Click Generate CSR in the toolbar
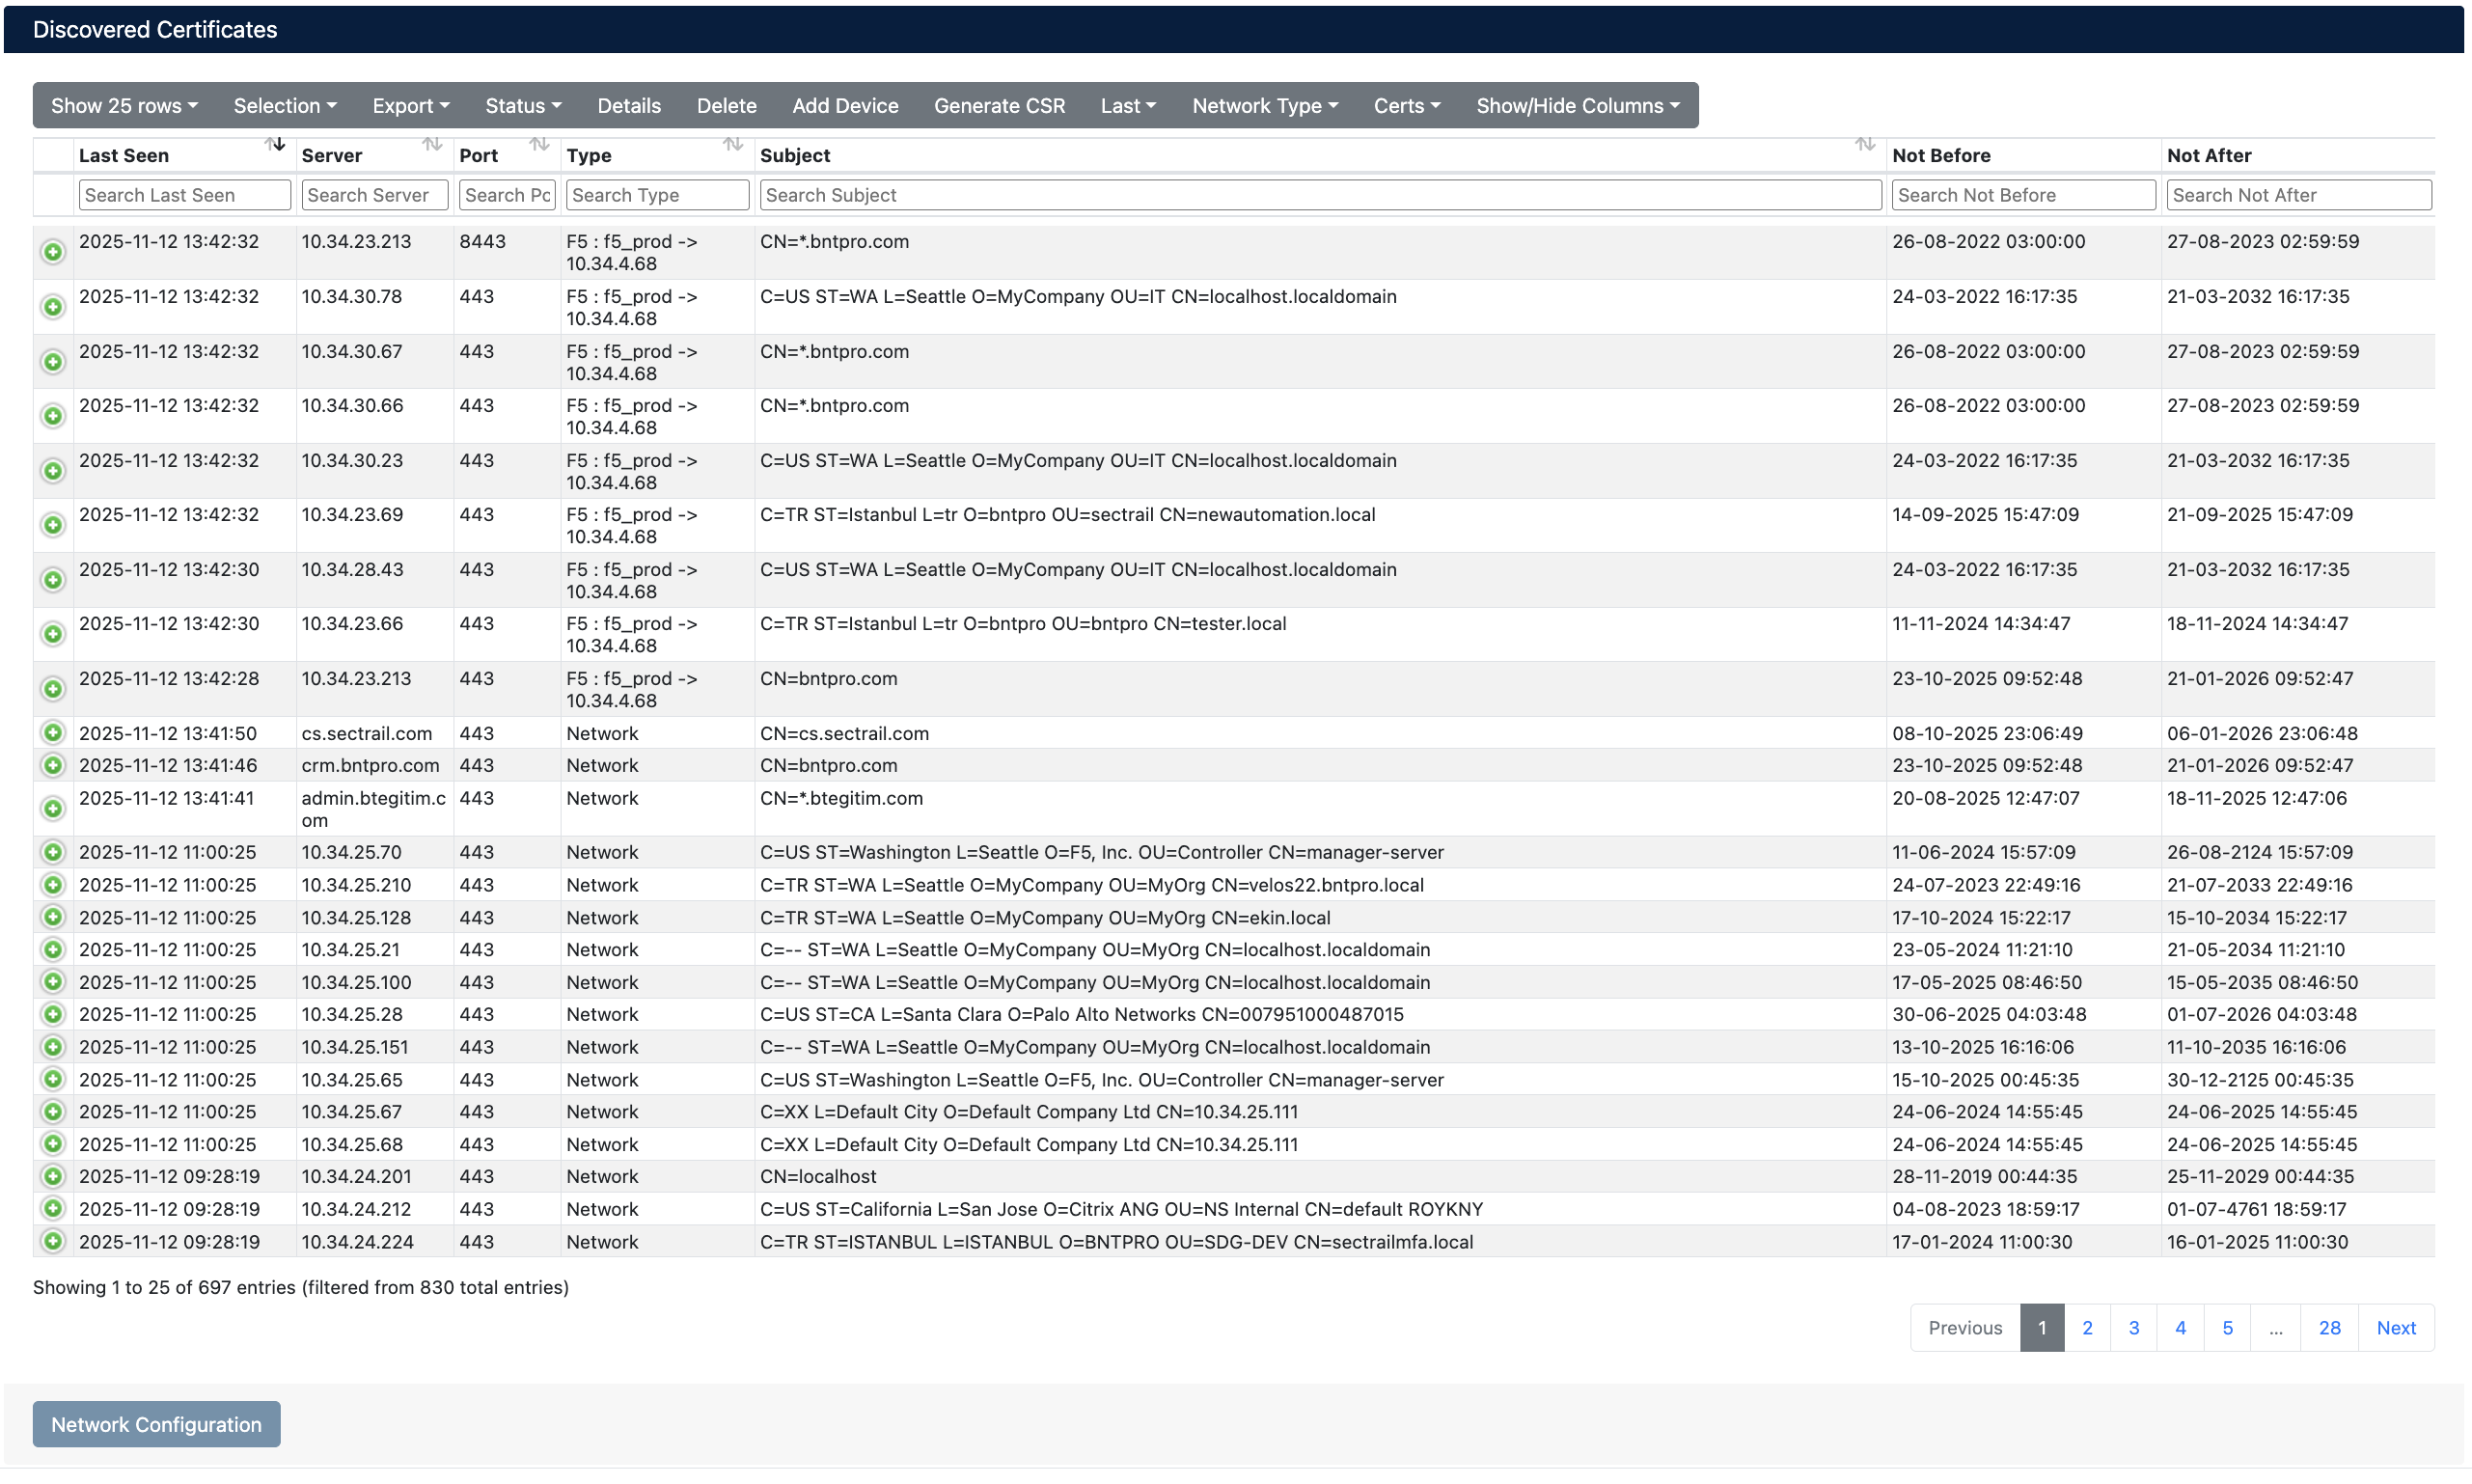Screen dimensions: 2472x1484 tap(999, 105)
